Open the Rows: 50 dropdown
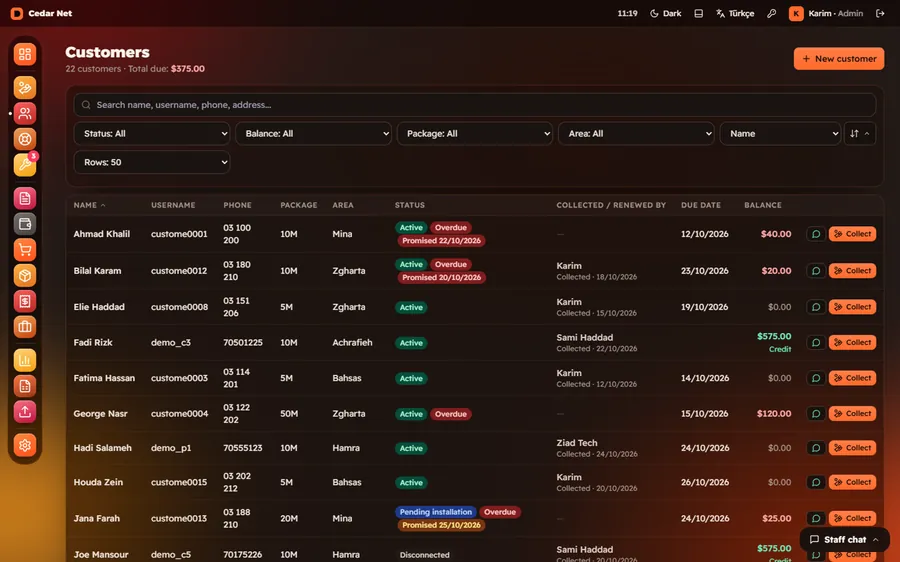Image resolution: width=900 pixels, height=562 pixels. pos(152,162)
